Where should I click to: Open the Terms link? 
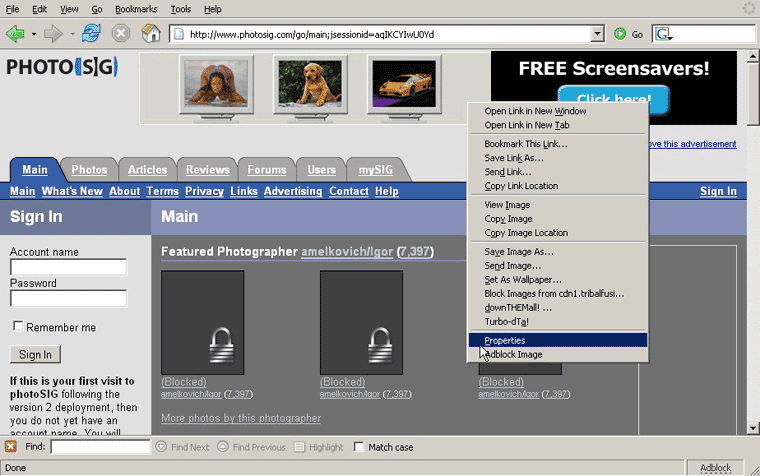[x=162, y=191]
